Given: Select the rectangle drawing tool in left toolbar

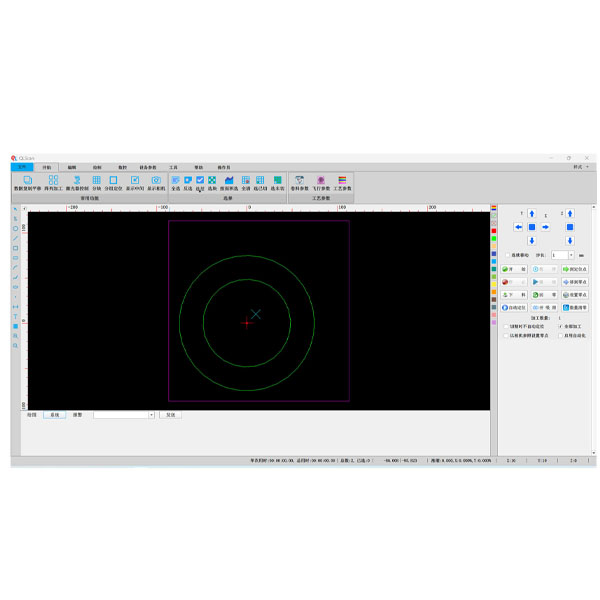Looking at the screenshot, I should (16, 248).
